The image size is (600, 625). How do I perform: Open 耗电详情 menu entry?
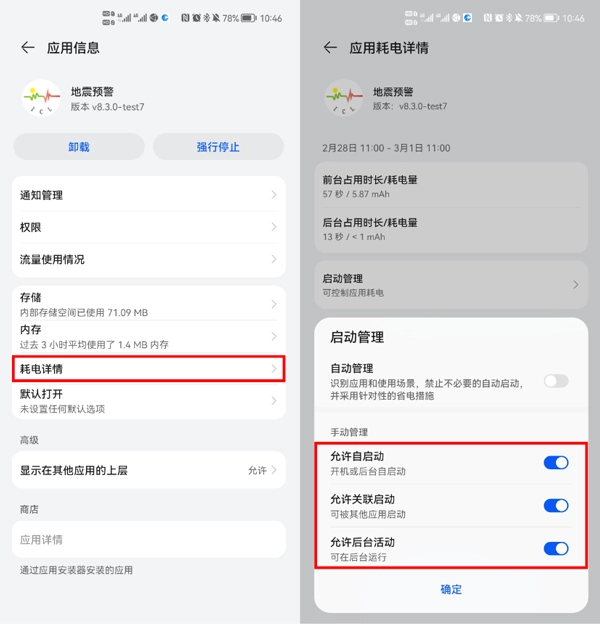pos(148,369)
